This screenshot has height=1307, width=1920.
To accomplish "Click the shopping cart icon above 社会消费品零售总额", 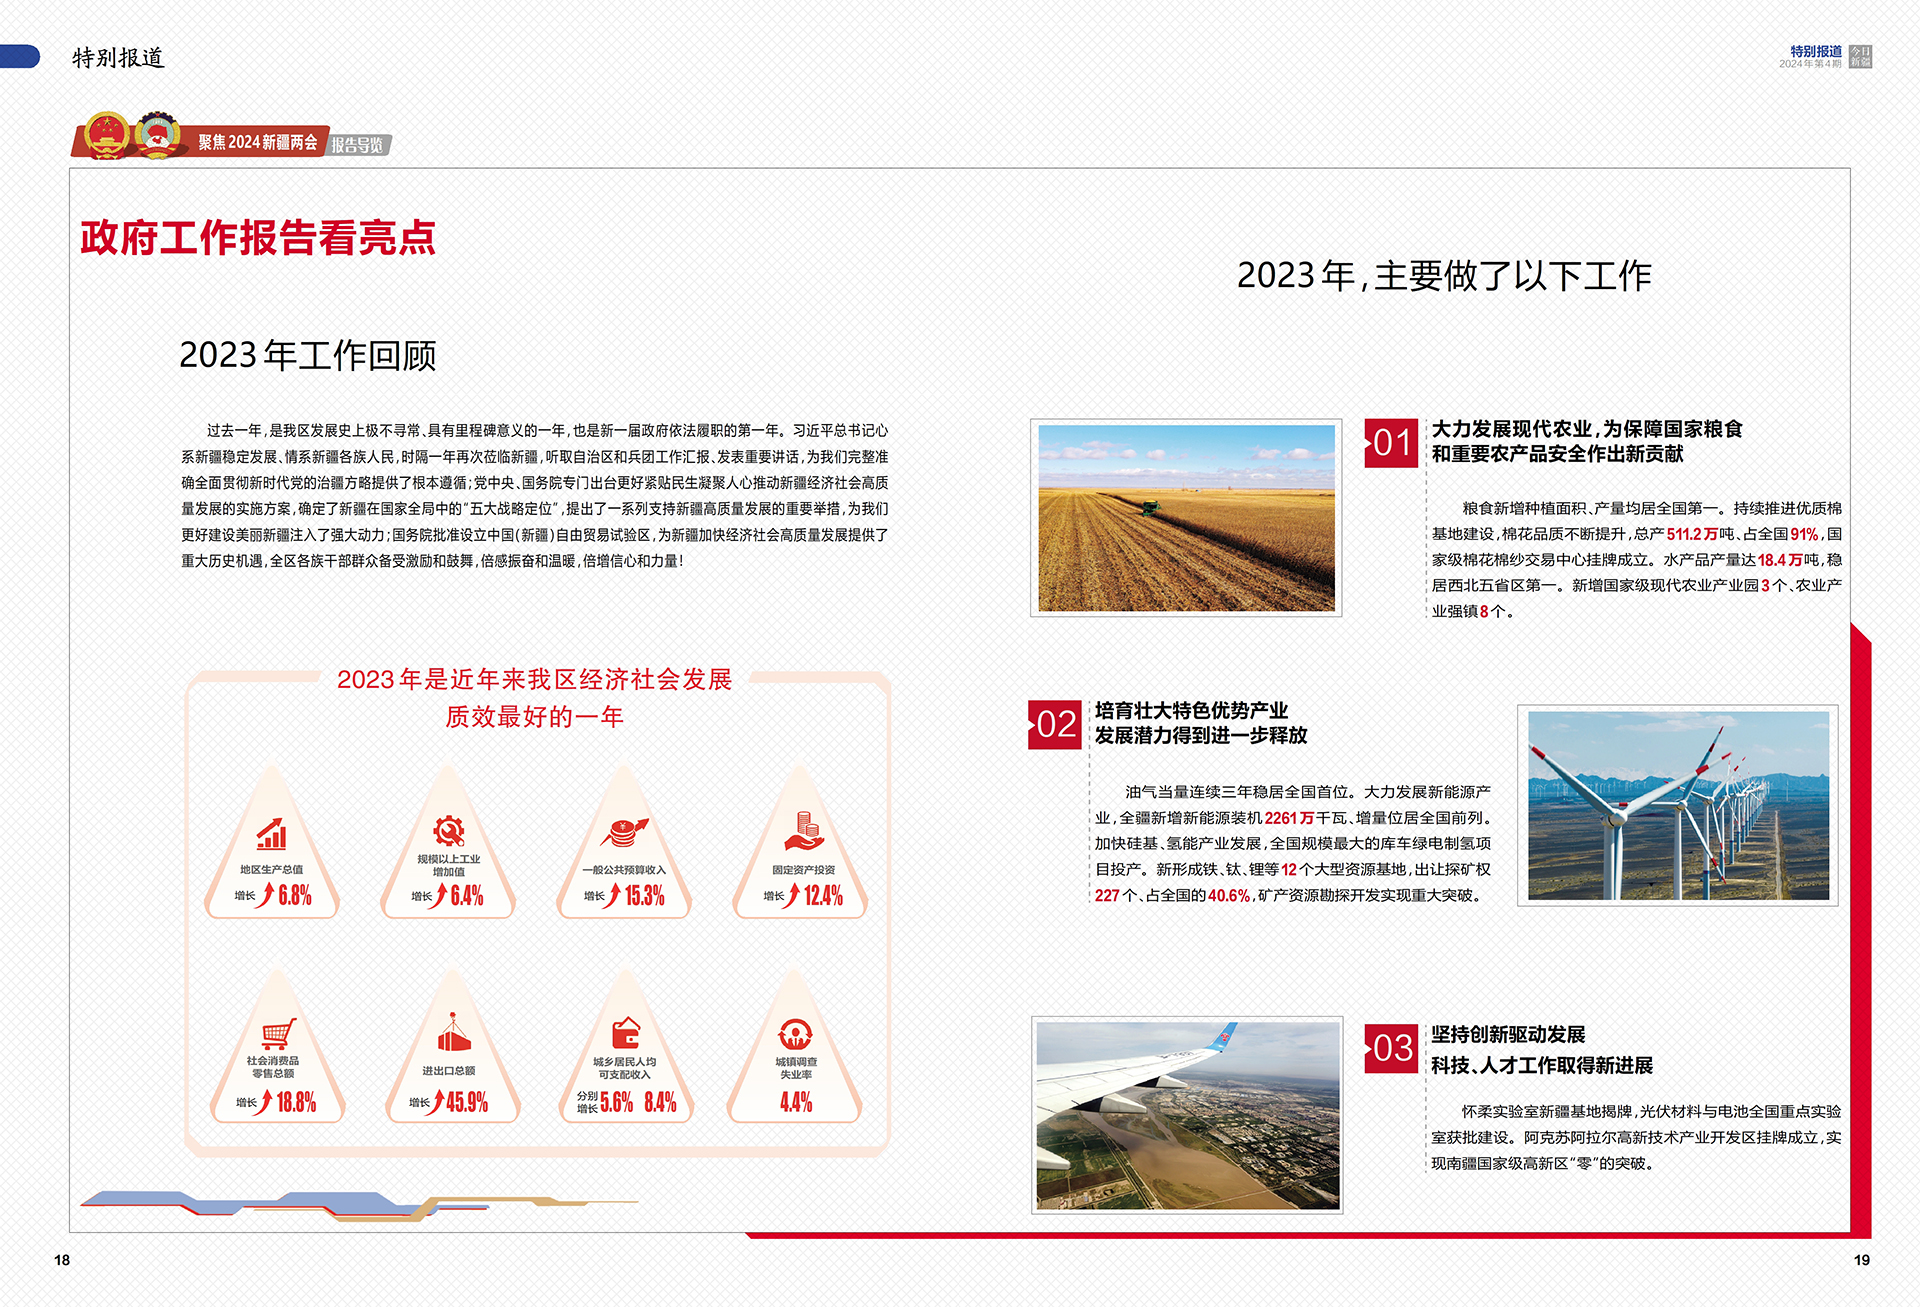I will click(278, 1033).
